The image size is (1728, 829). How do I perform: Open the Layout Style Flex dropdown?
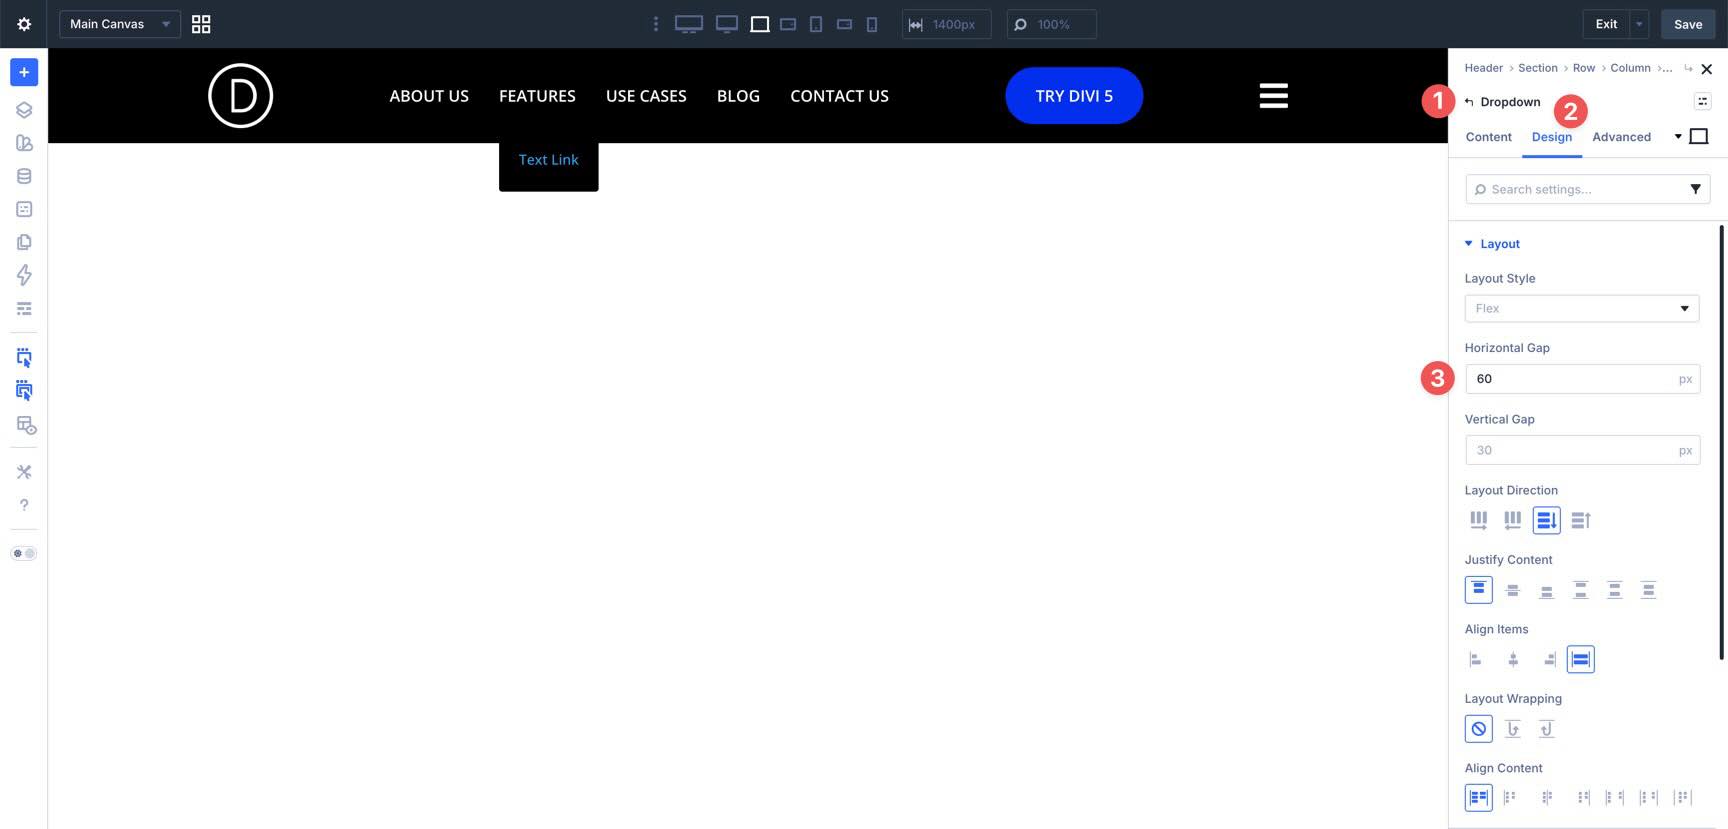(x=1582, y=308)
